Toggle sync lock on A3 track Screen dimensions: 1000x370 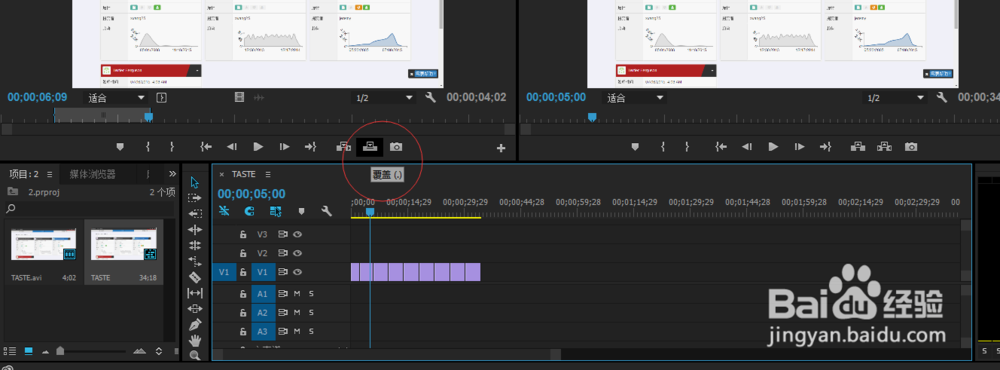pyautogui.click(x=283, y=332)
